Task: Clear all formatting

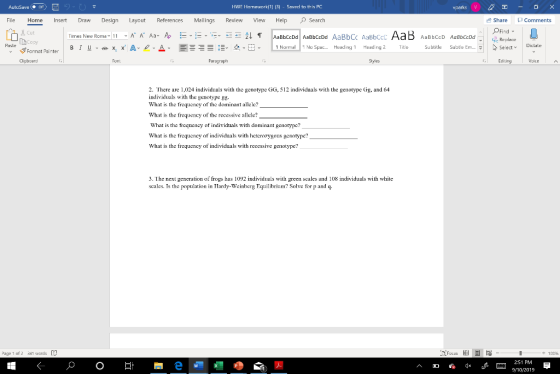Action: pyautogui.click(x=168, y=35)
